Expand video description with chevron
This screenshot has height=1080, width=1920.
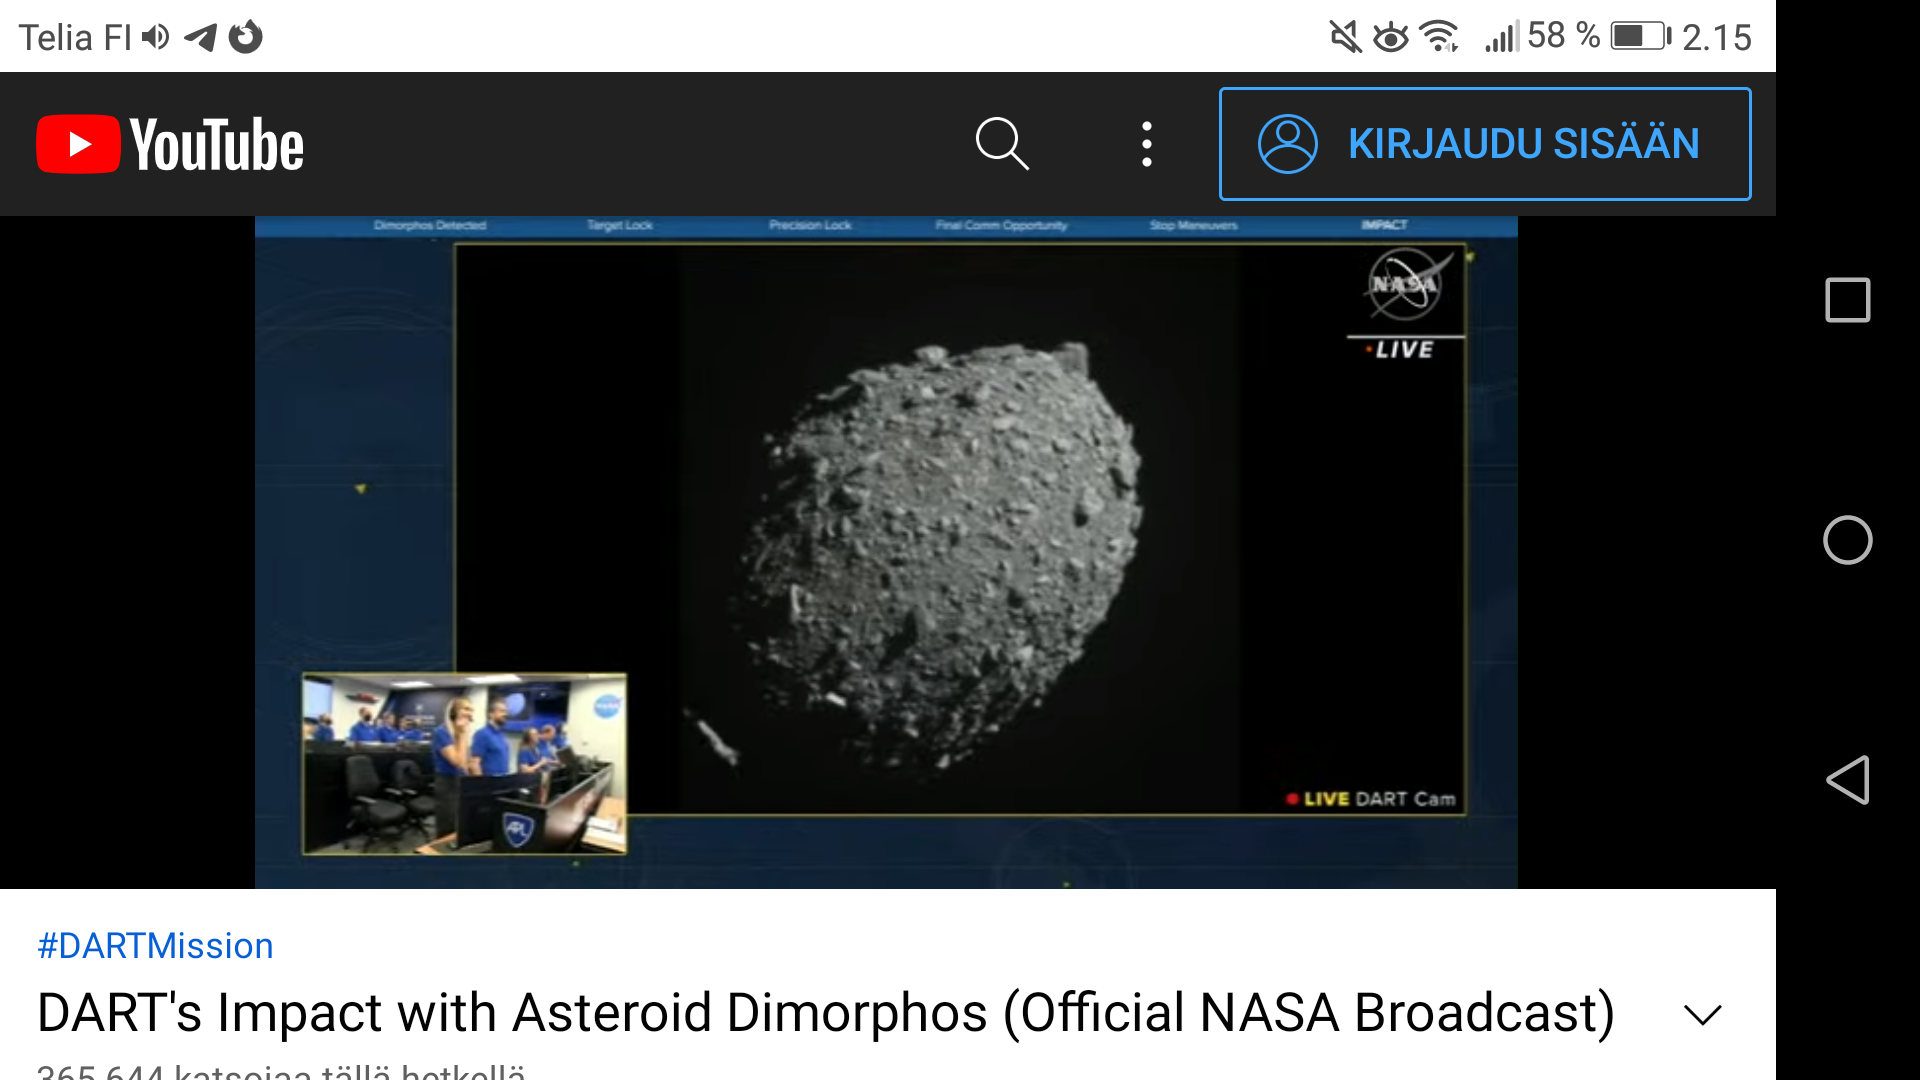click(x=1702, y=1015)
